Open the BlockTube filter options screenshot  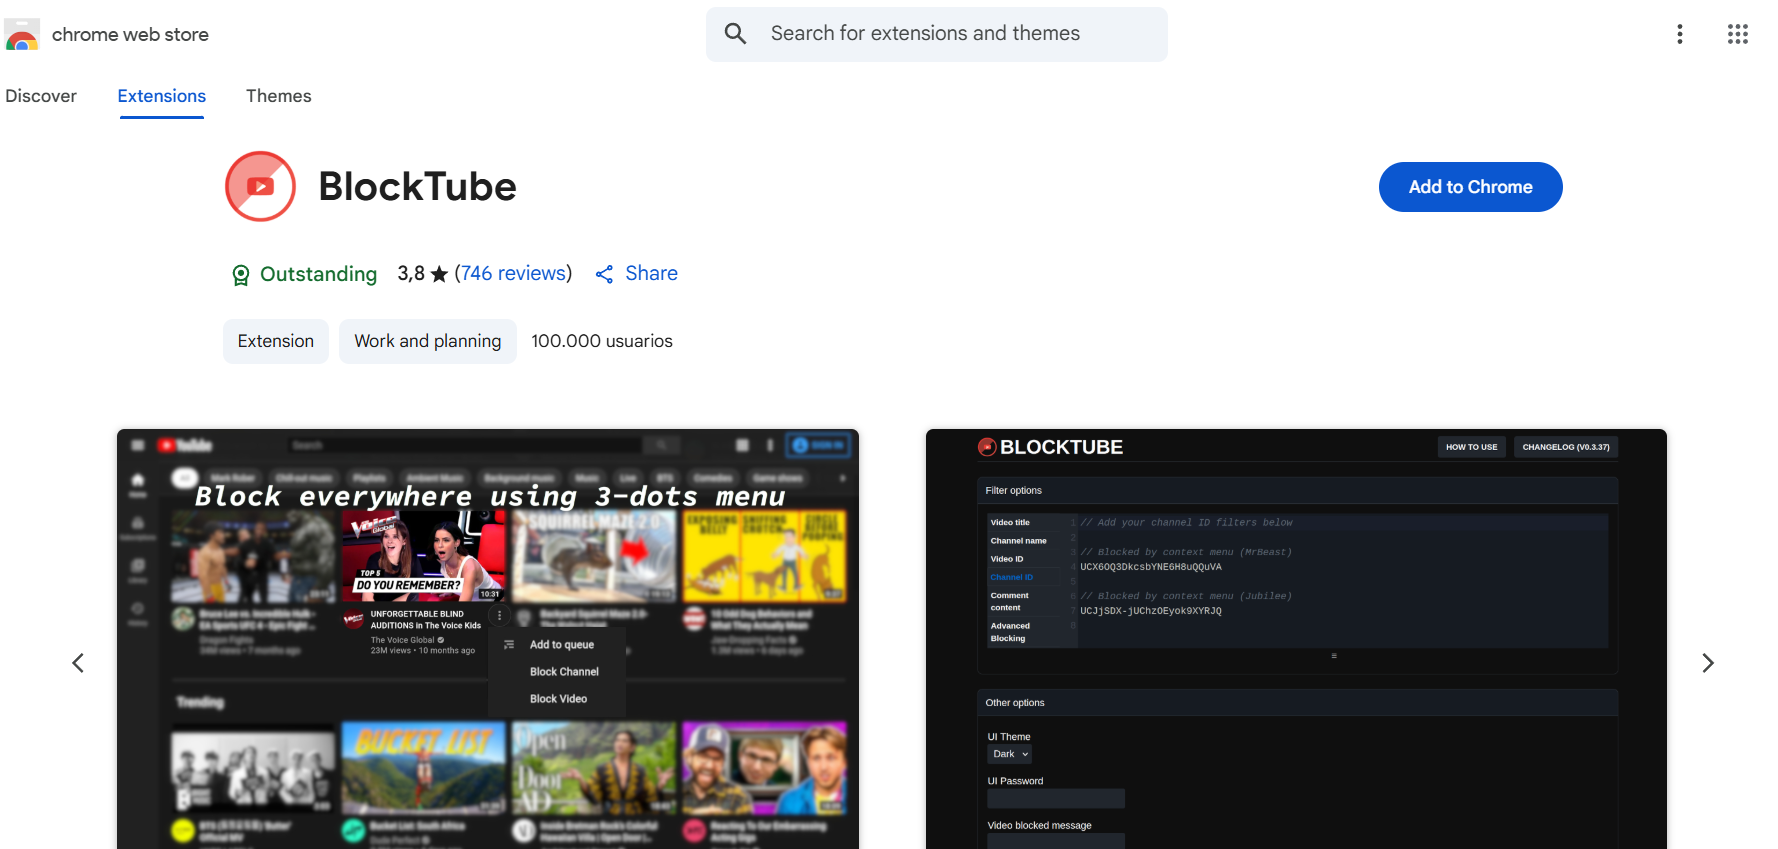(x=1296, y=640)
